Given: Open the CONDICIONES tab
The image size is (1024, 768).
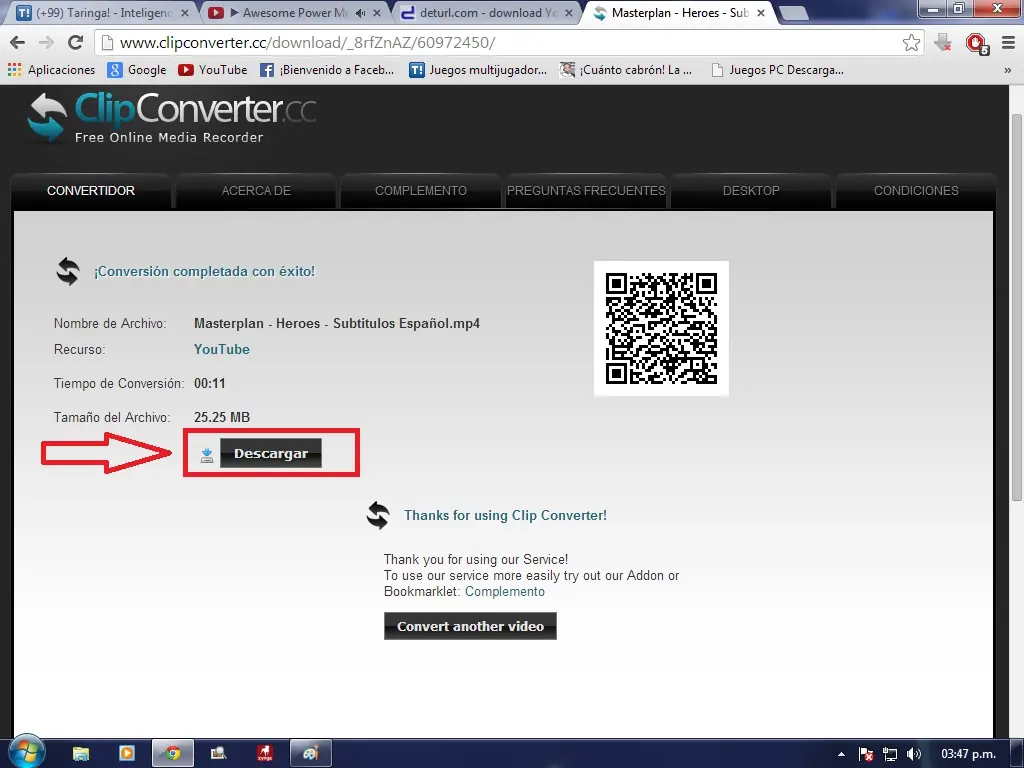Looking at the screenshot, I should (916, 191).
